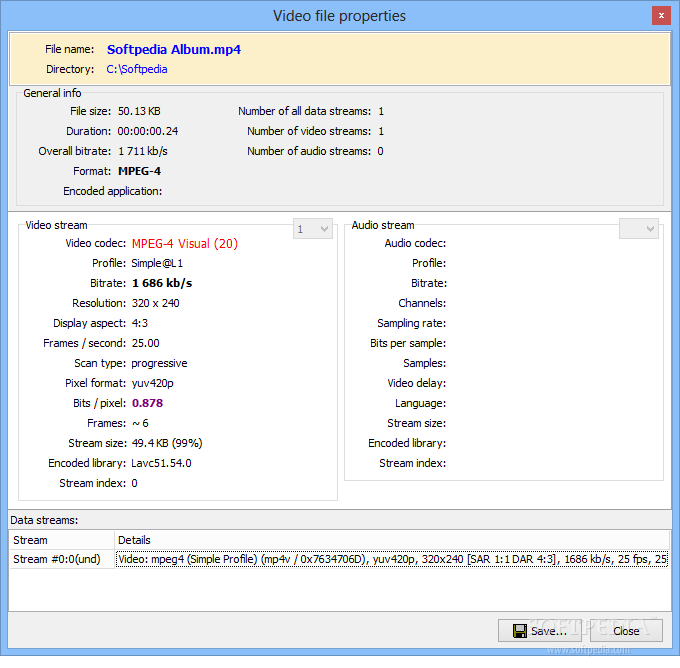Click the file name Softpedia Album.mp4
This screenshot has height=668, width=680.
pos(173,49)
